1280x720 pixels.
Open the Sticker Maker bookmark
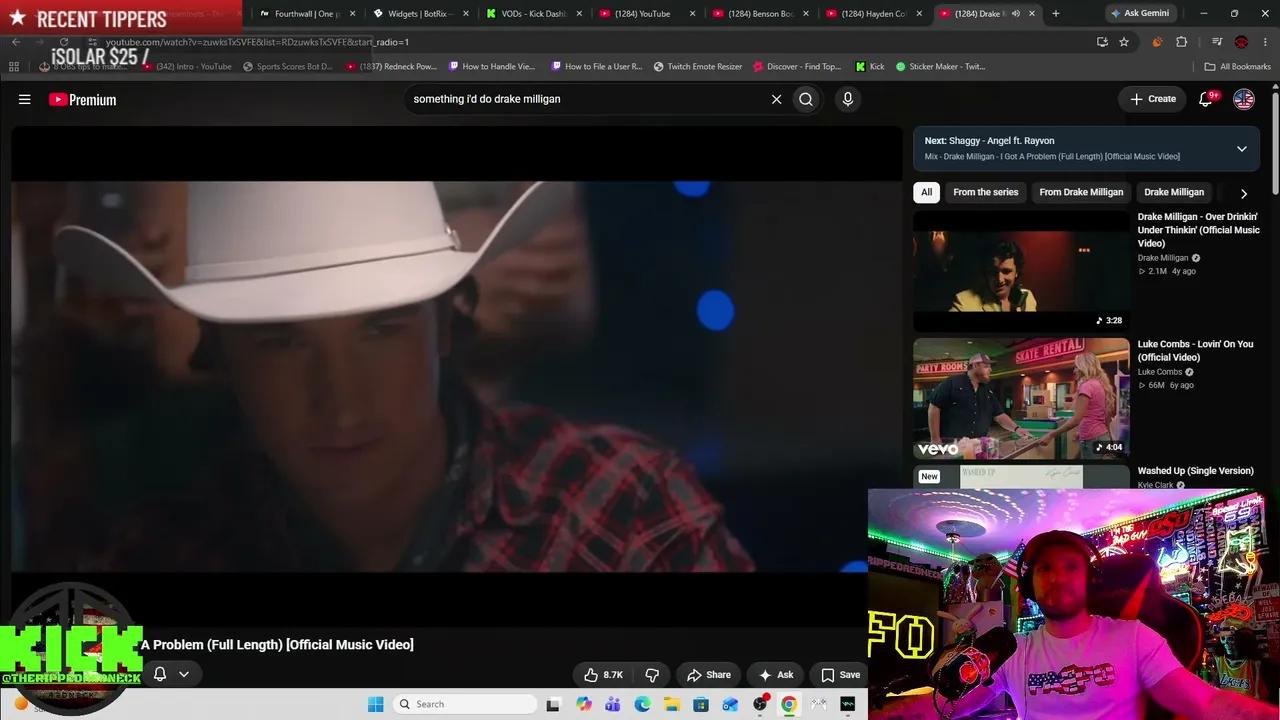pyautogui.click(x=940, y=67)
